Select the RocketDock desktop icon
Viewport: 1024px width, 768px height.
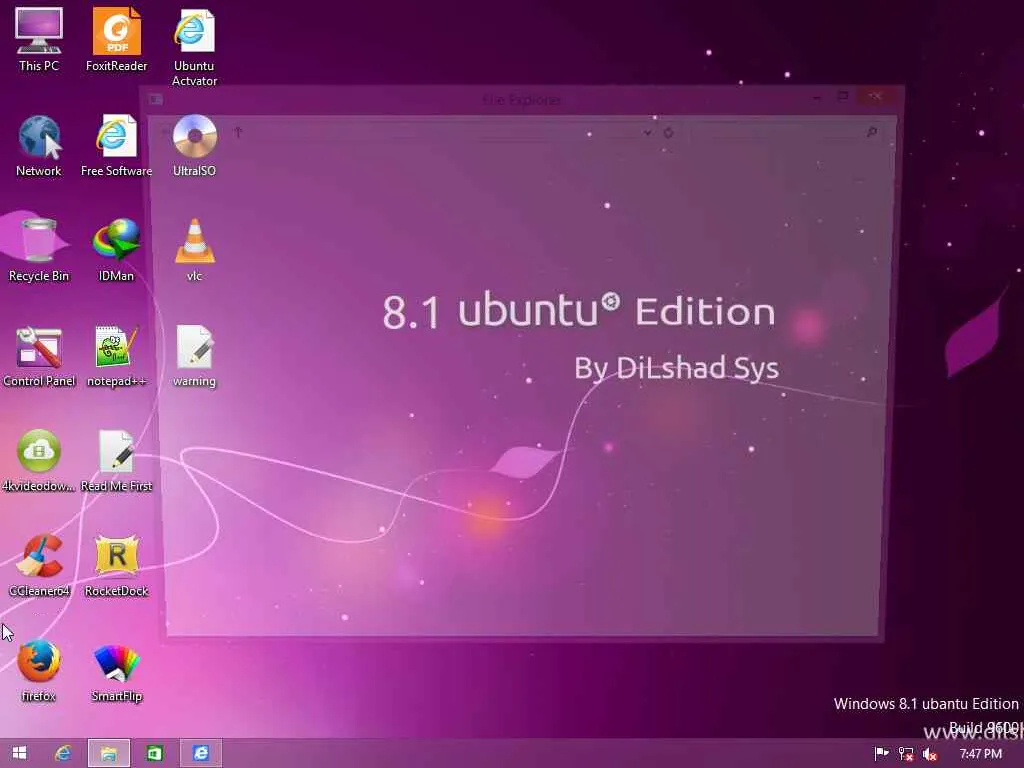click(116, 566)
